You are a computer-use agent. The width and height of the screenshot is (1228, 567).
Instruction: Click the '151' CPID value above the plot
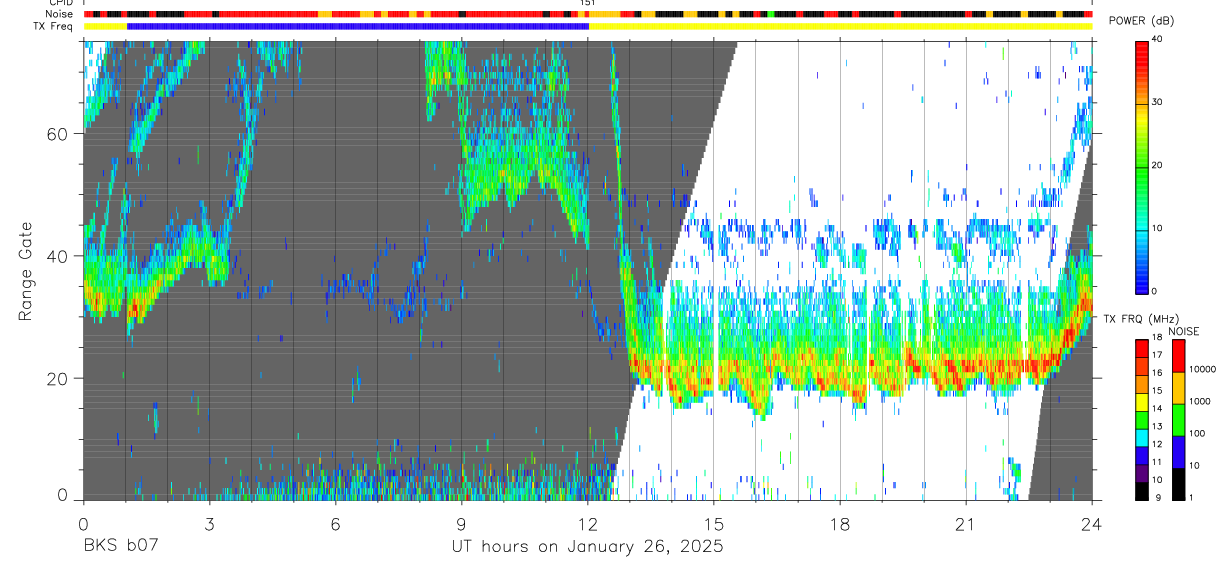(588, 4)
